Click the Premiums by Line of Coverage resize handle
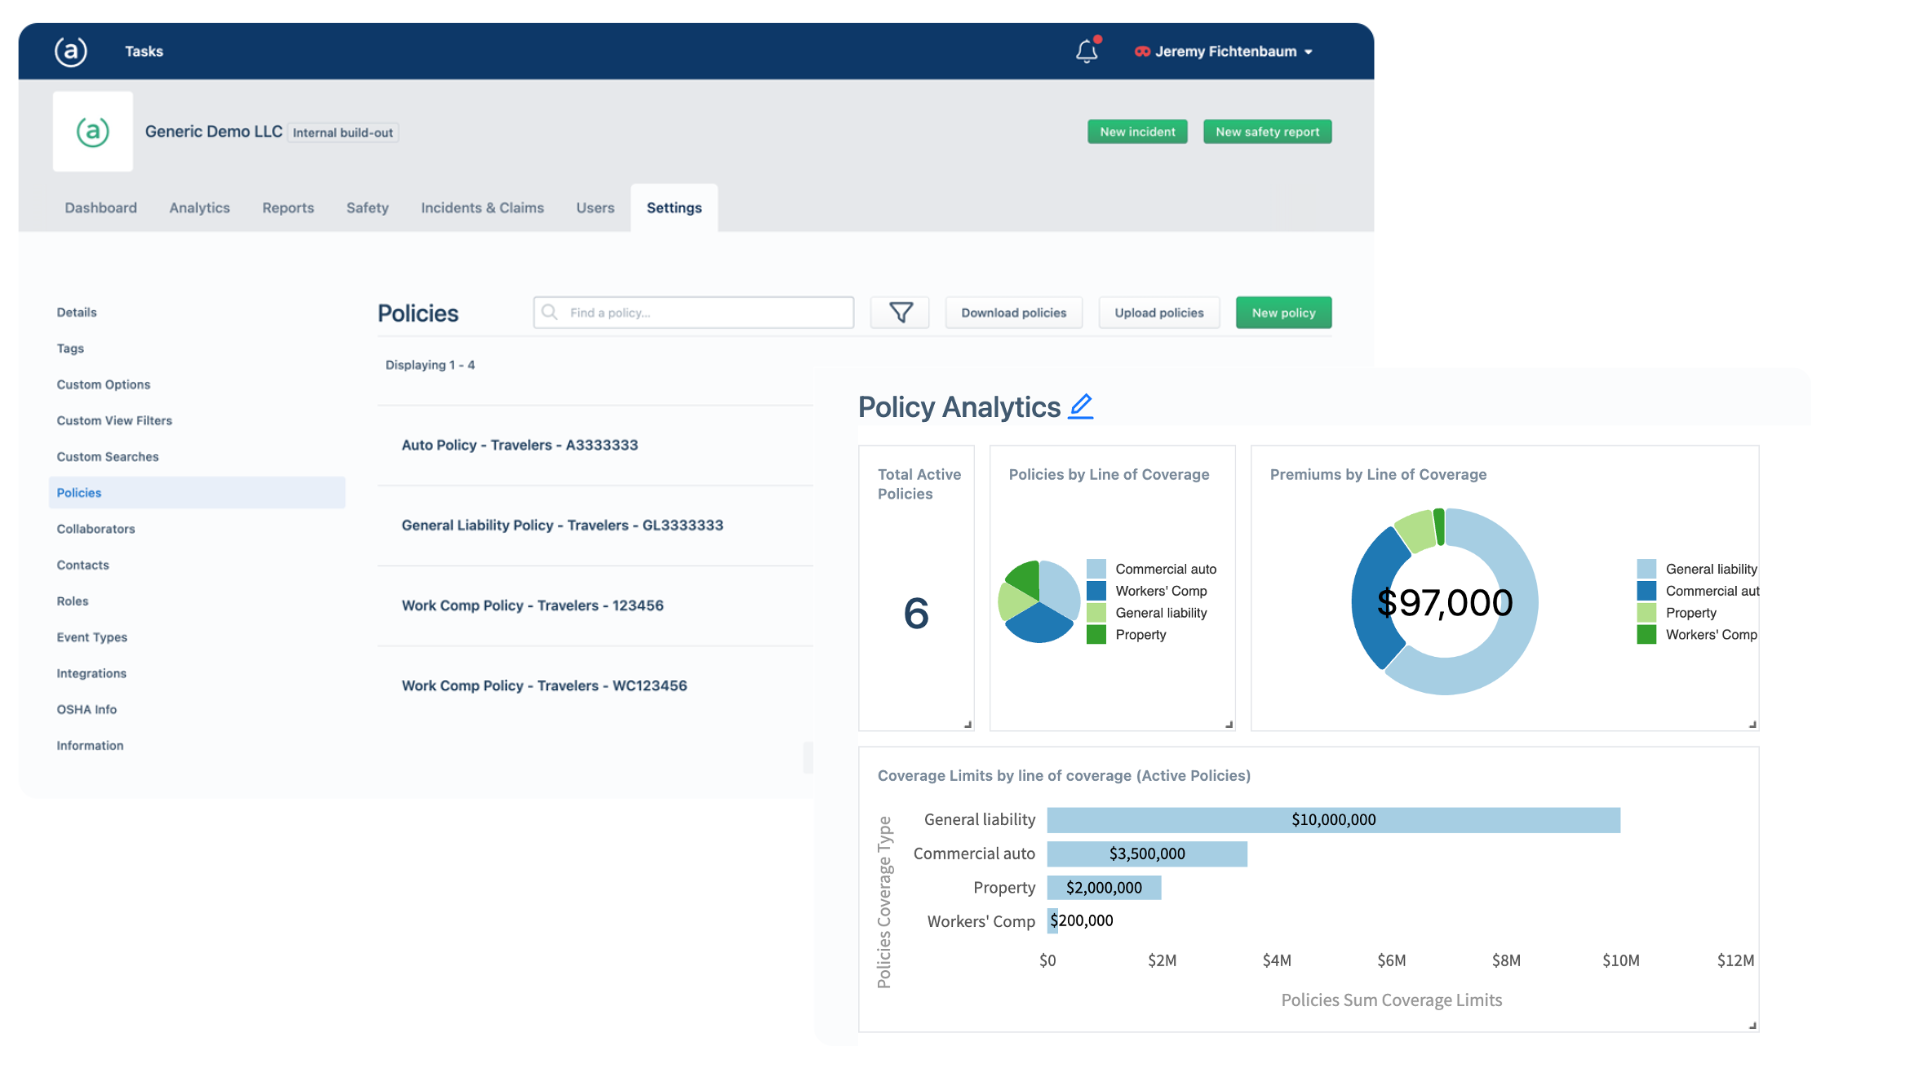This screenshot has height=1080, width=1920. (1752, 724)
